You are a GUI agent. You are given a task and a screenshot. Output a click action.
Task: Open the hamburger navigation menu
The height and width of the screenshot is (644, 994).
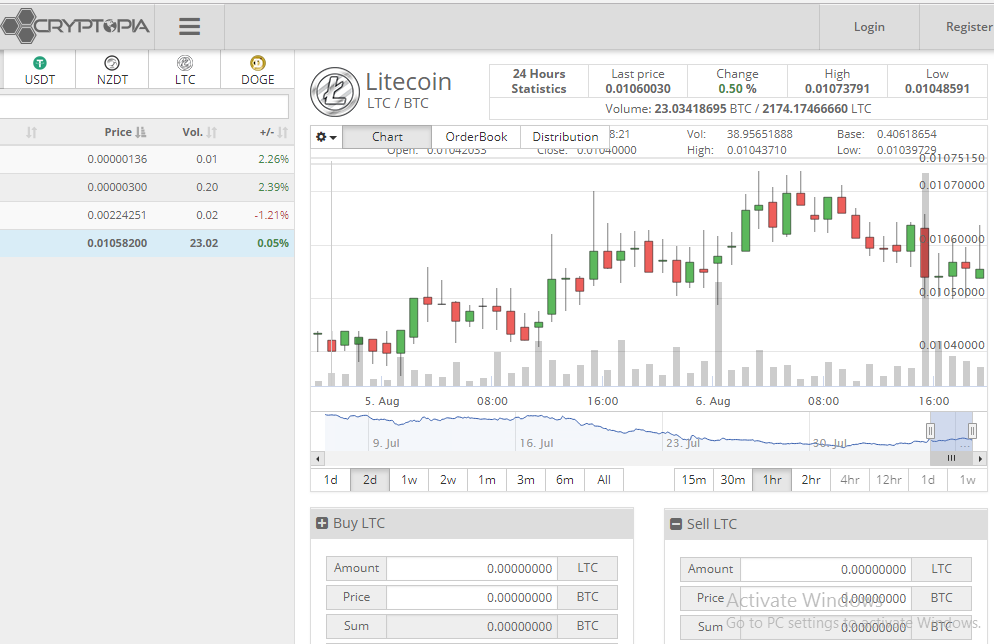click(x=190, y=27)
